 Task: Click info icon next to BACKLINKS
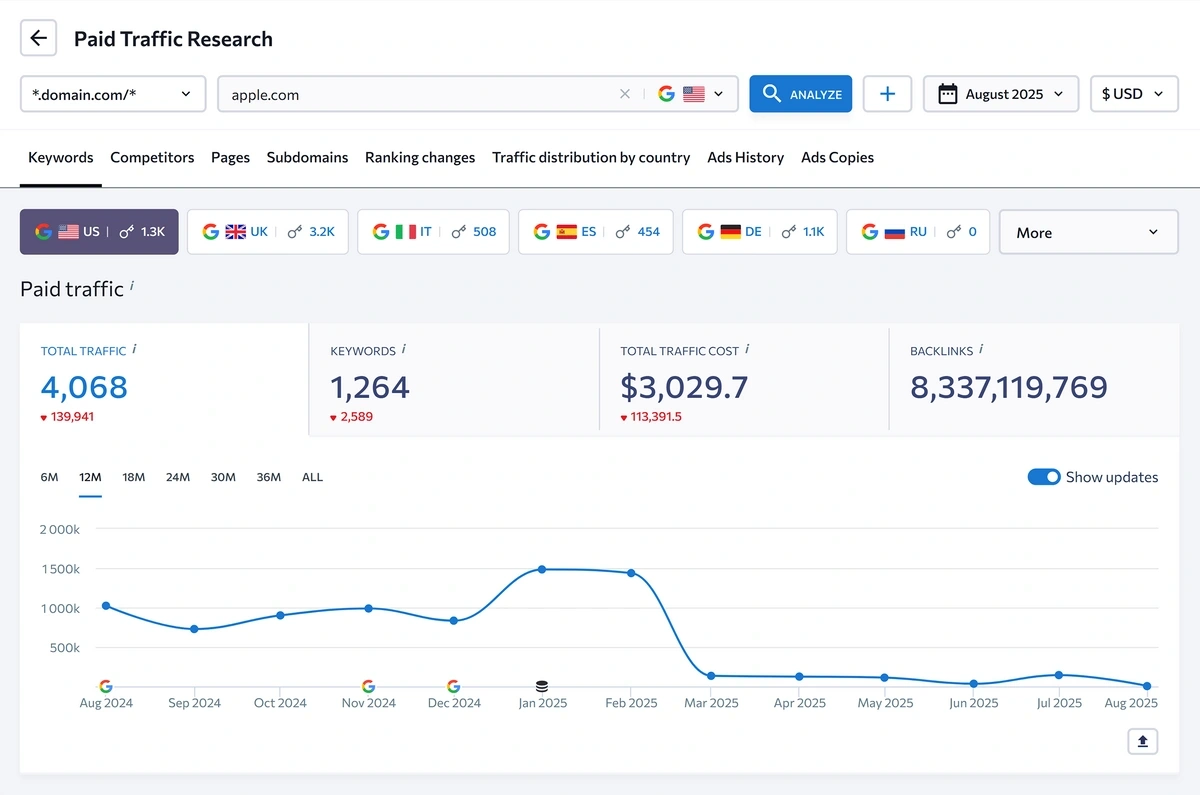coord(981,349)
